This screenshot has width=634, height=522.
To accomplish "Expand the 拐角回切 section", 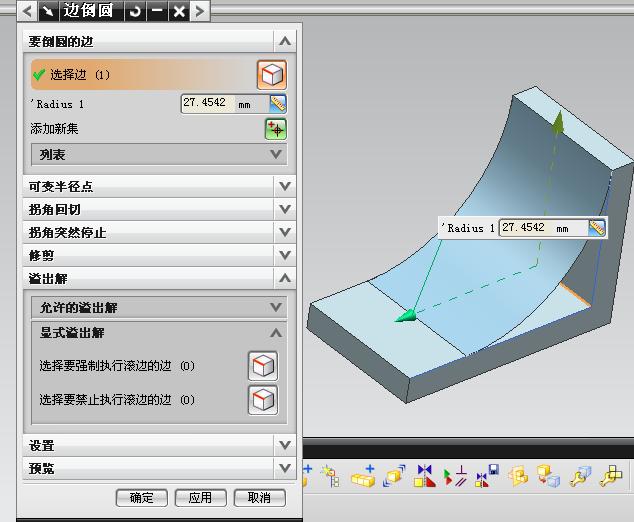I will click(285, 209).
